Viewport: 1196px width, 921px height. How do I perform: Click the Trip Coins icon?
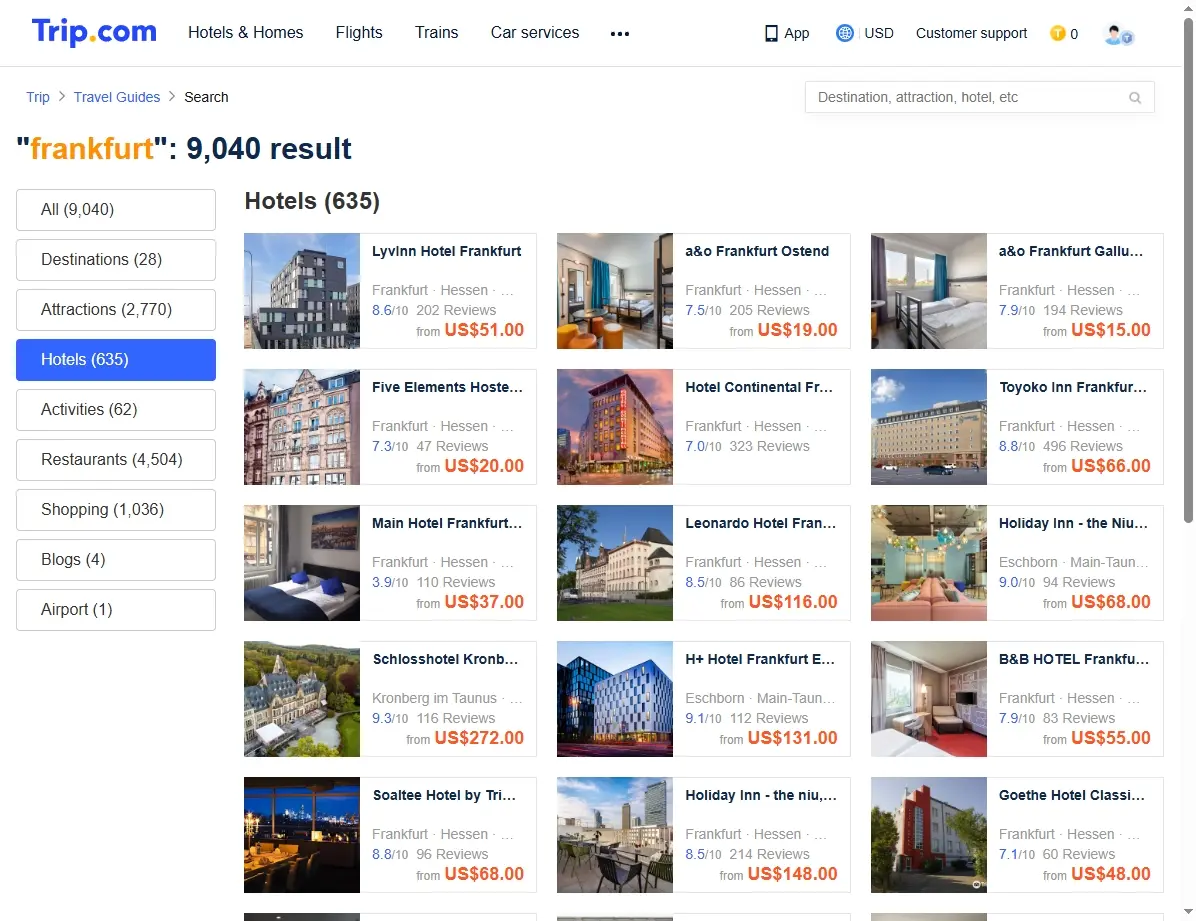1057,33
